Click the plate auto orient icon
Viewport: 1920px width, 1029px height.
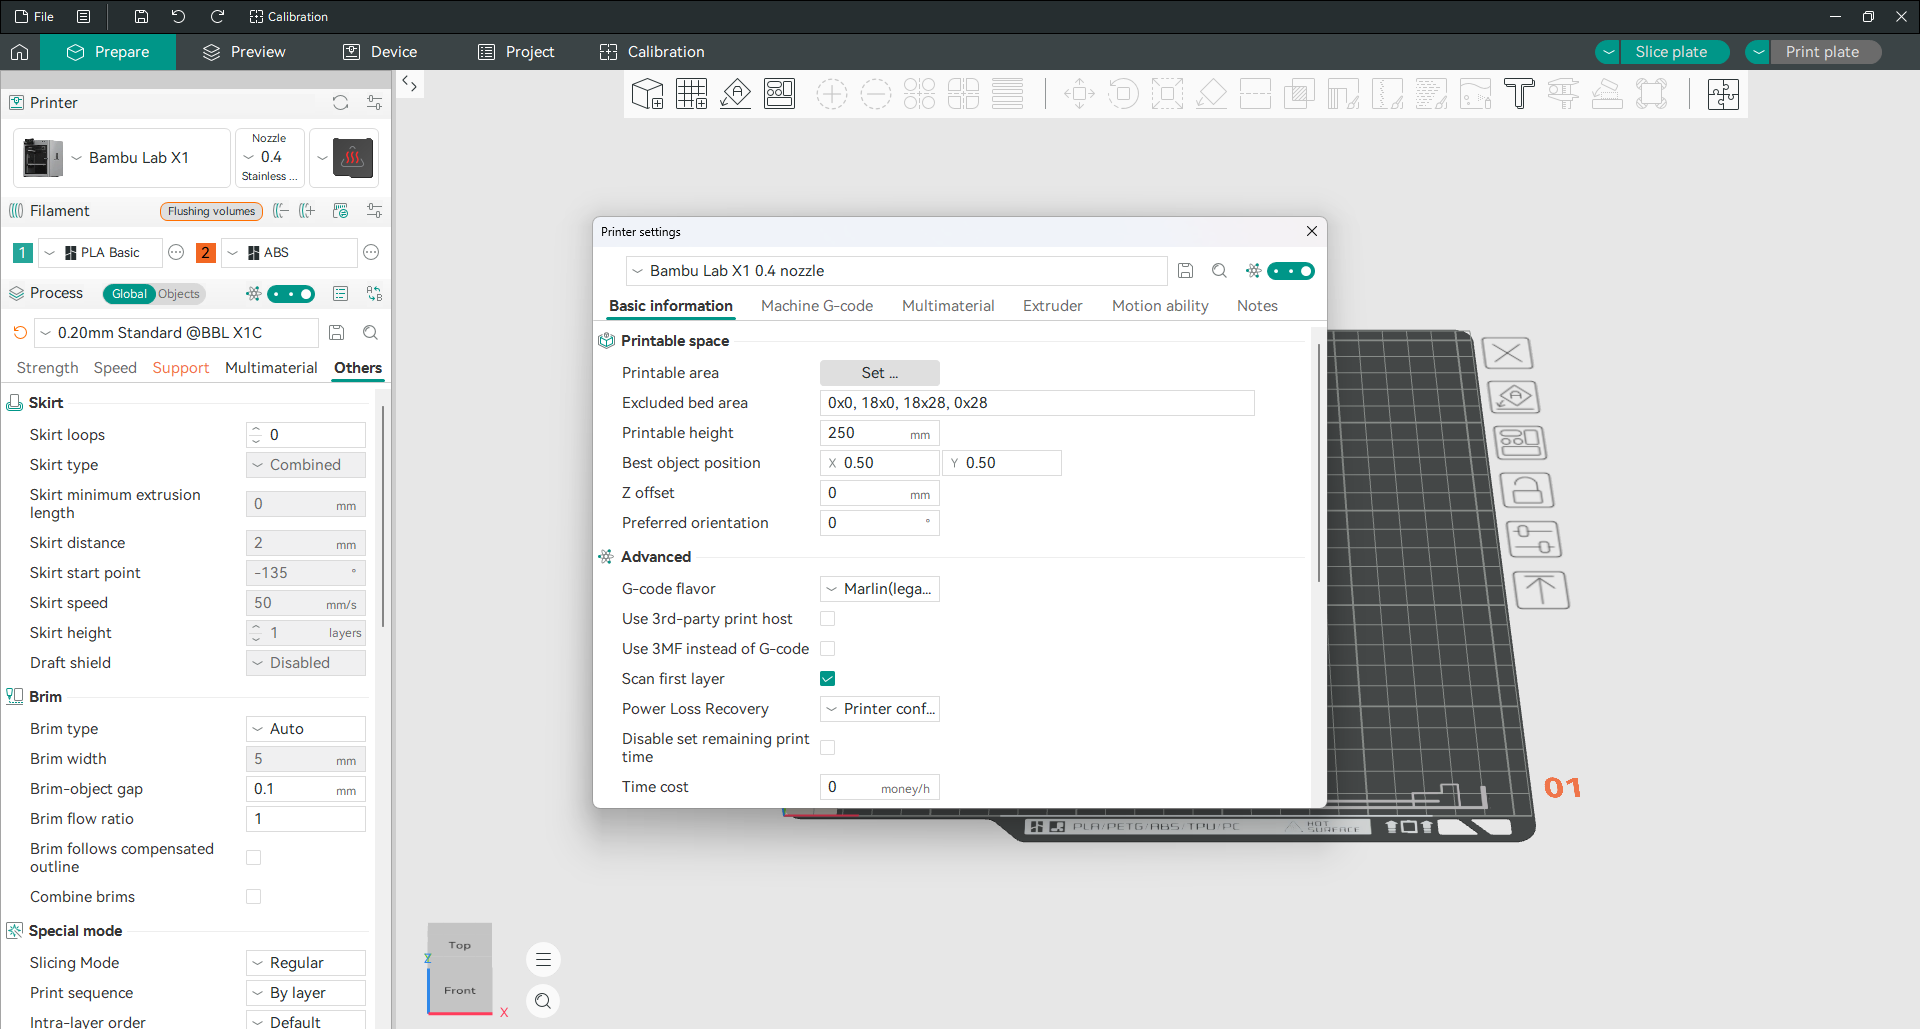click(1513, 397)
